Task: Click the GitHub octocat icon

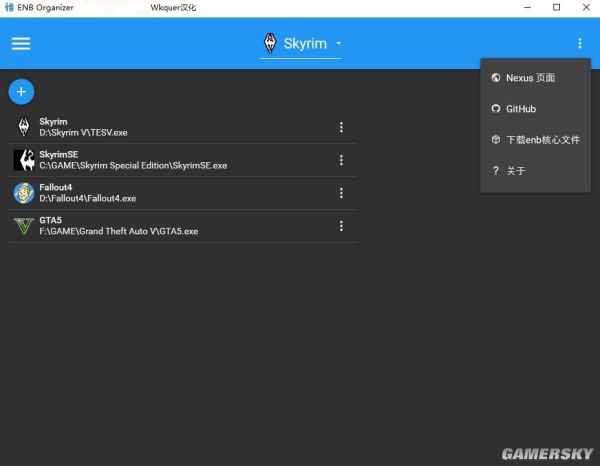Action: [x=496, y=109]
